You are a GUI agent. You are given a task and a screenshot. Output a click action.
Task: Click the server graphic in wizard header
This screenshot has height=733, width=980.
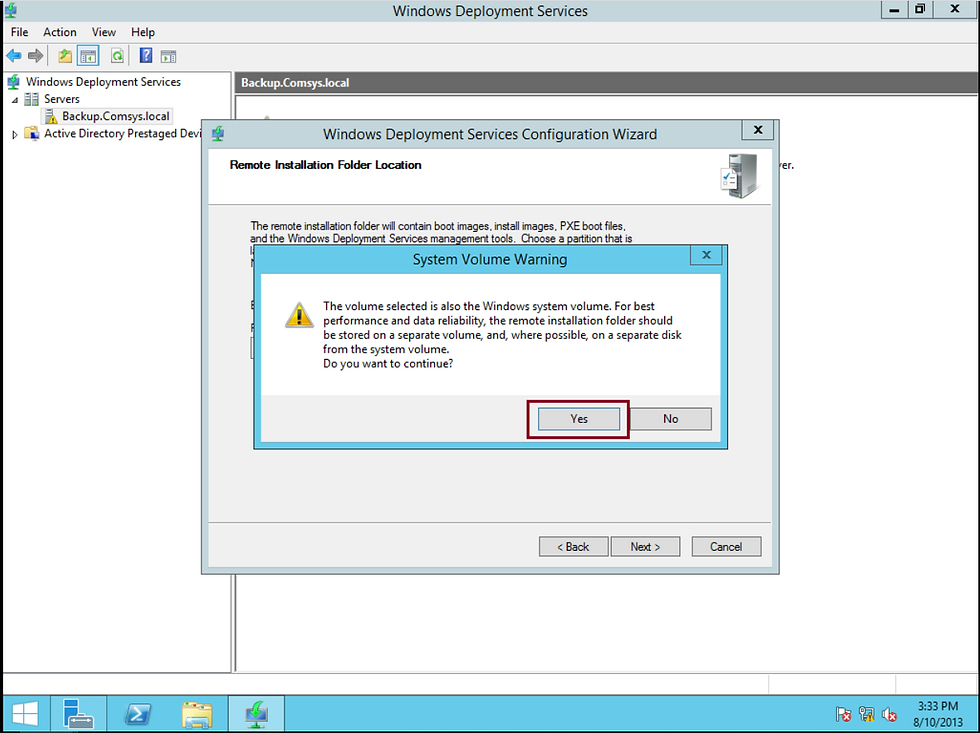pyautogui.click(x=739, y=176)
